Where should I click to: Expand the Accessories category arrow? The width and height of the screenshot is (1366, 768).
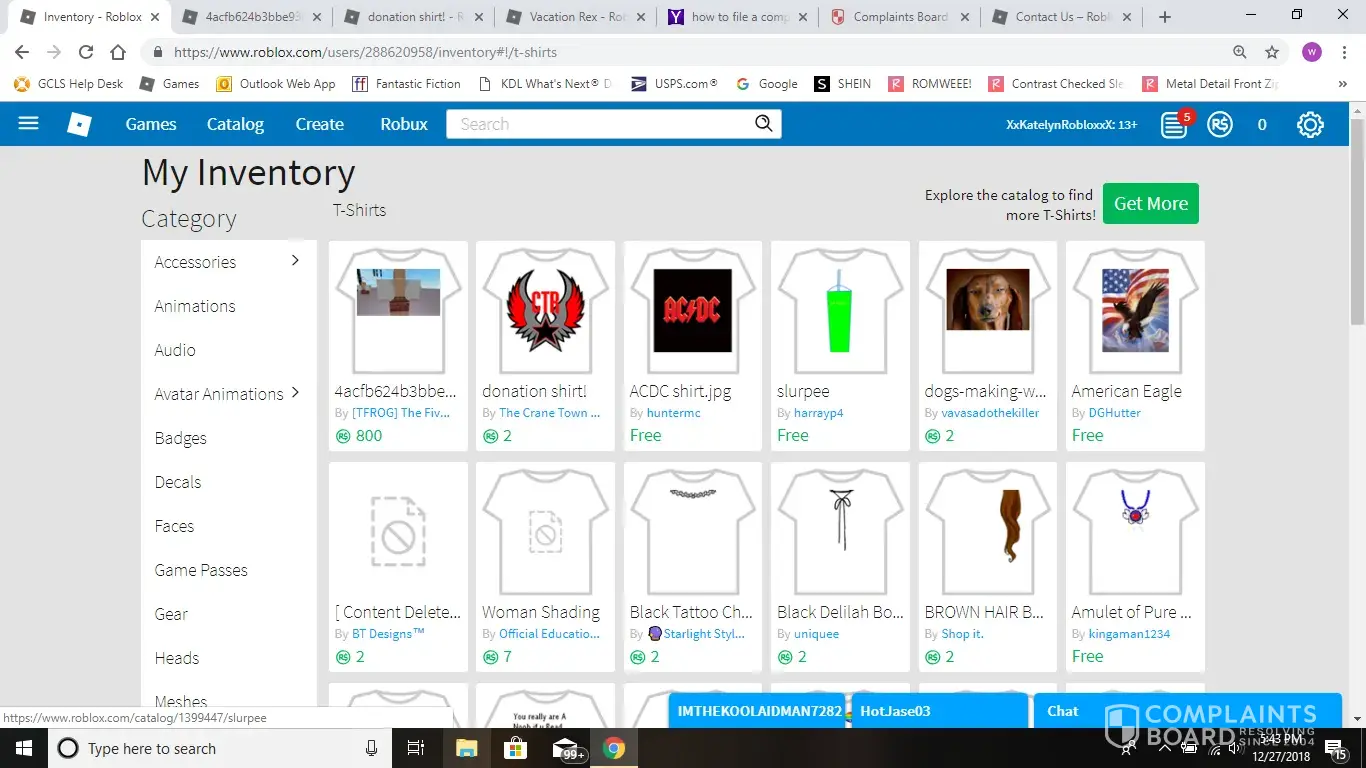(x=295, y=261)
